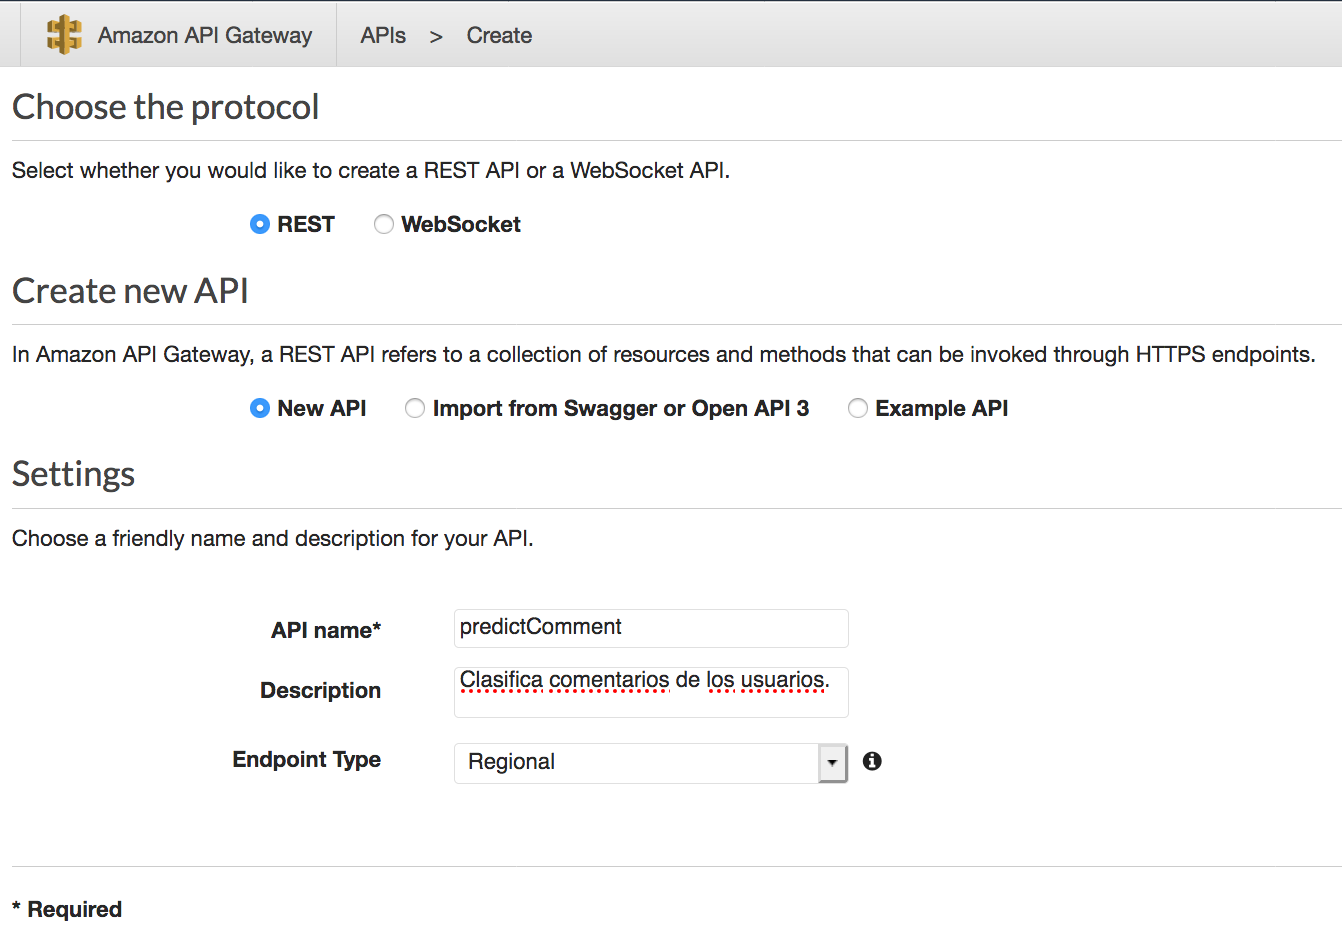Choose Import from Swagger or Open API 3
Image resolution: width=1342 pixels, height=944 pixels.
pyautogui.click(x=415, y=408)
